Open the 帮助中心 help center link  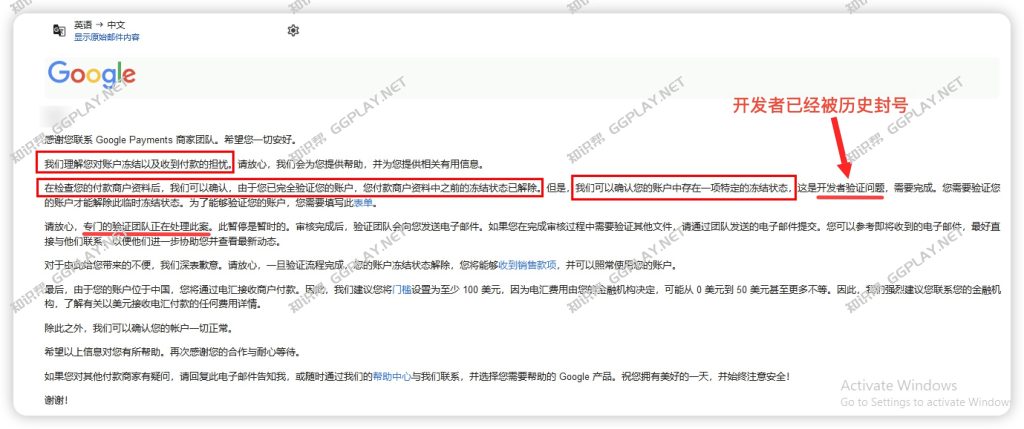[x=392, y=376]
